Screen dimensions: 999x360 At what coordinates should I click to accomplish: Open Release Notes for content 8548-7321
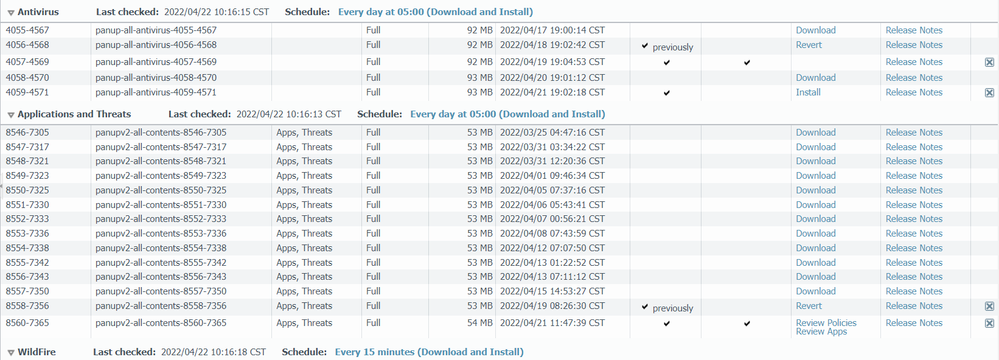914,161
